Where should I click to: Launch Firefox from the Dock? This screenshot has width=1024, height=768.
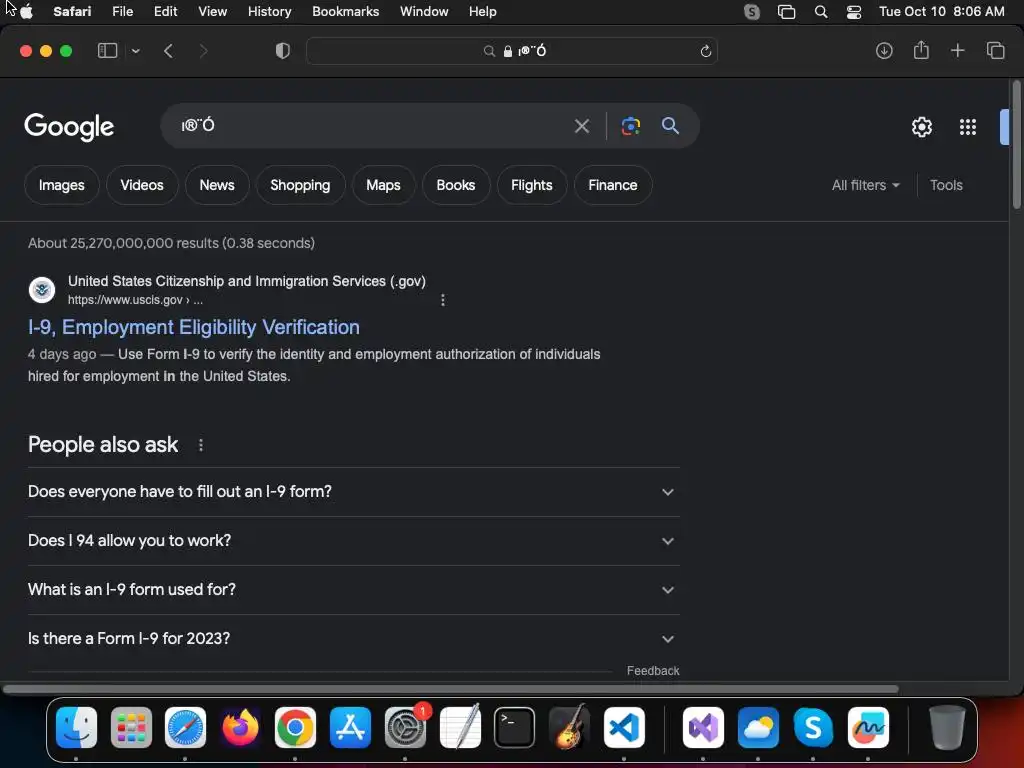tap(240, 728)
